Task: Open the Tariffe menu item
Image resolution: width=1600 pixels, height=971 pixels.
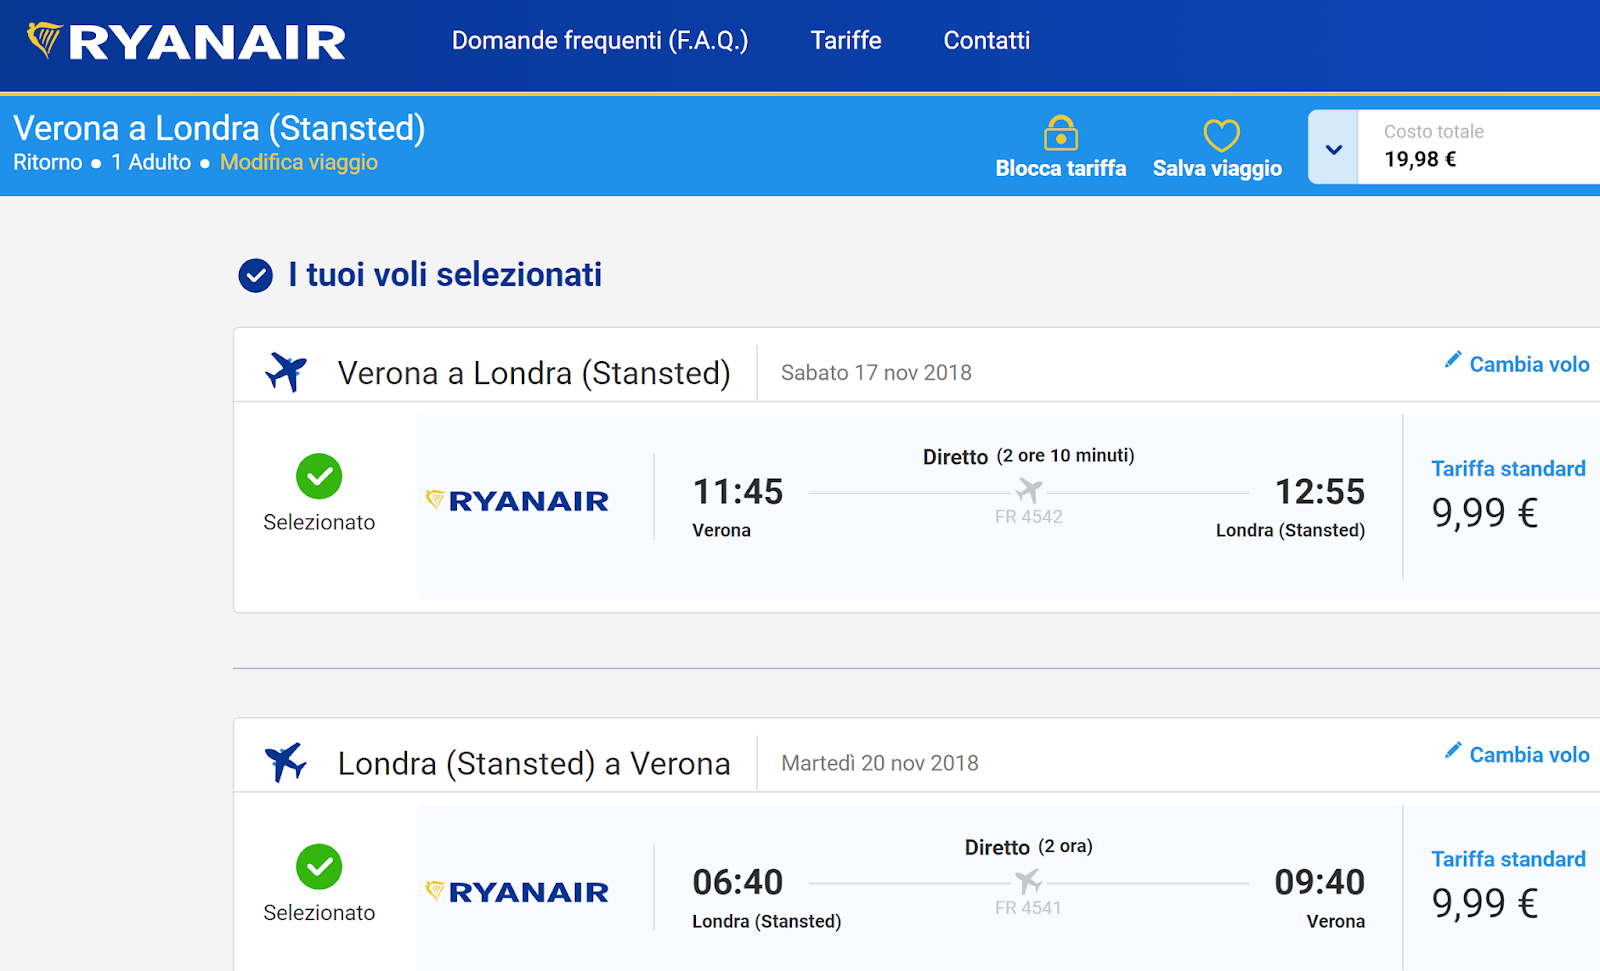Action: pos(846,40)
